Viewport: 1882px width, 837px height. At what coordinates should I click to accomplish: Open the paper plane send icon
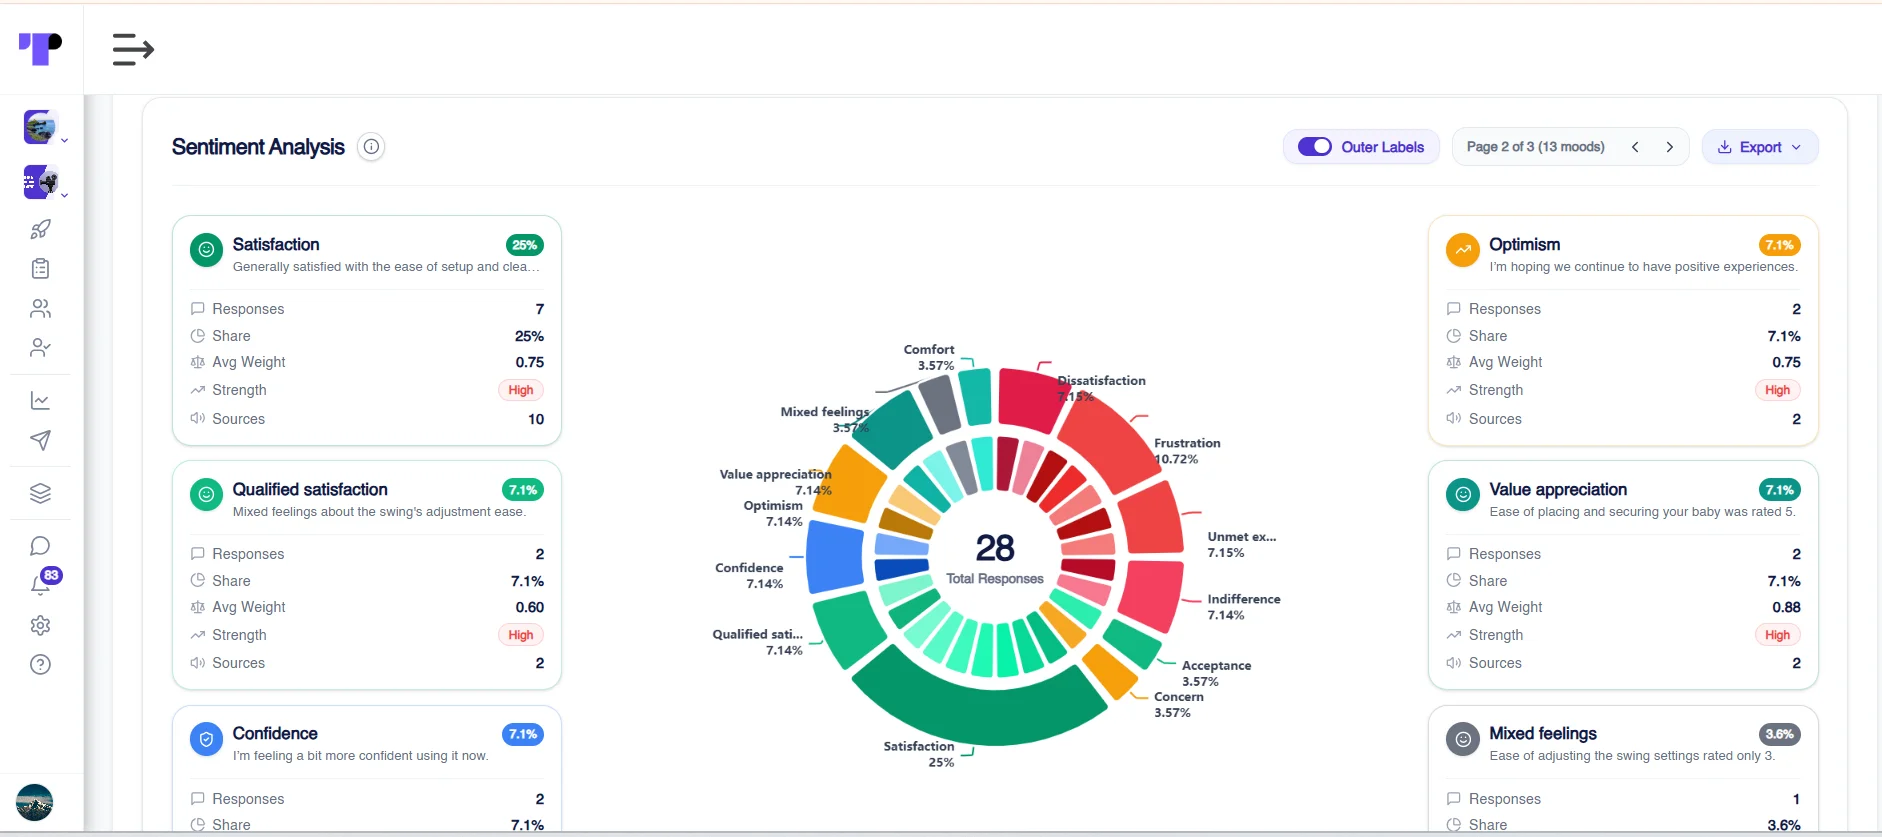click(40, 440)
